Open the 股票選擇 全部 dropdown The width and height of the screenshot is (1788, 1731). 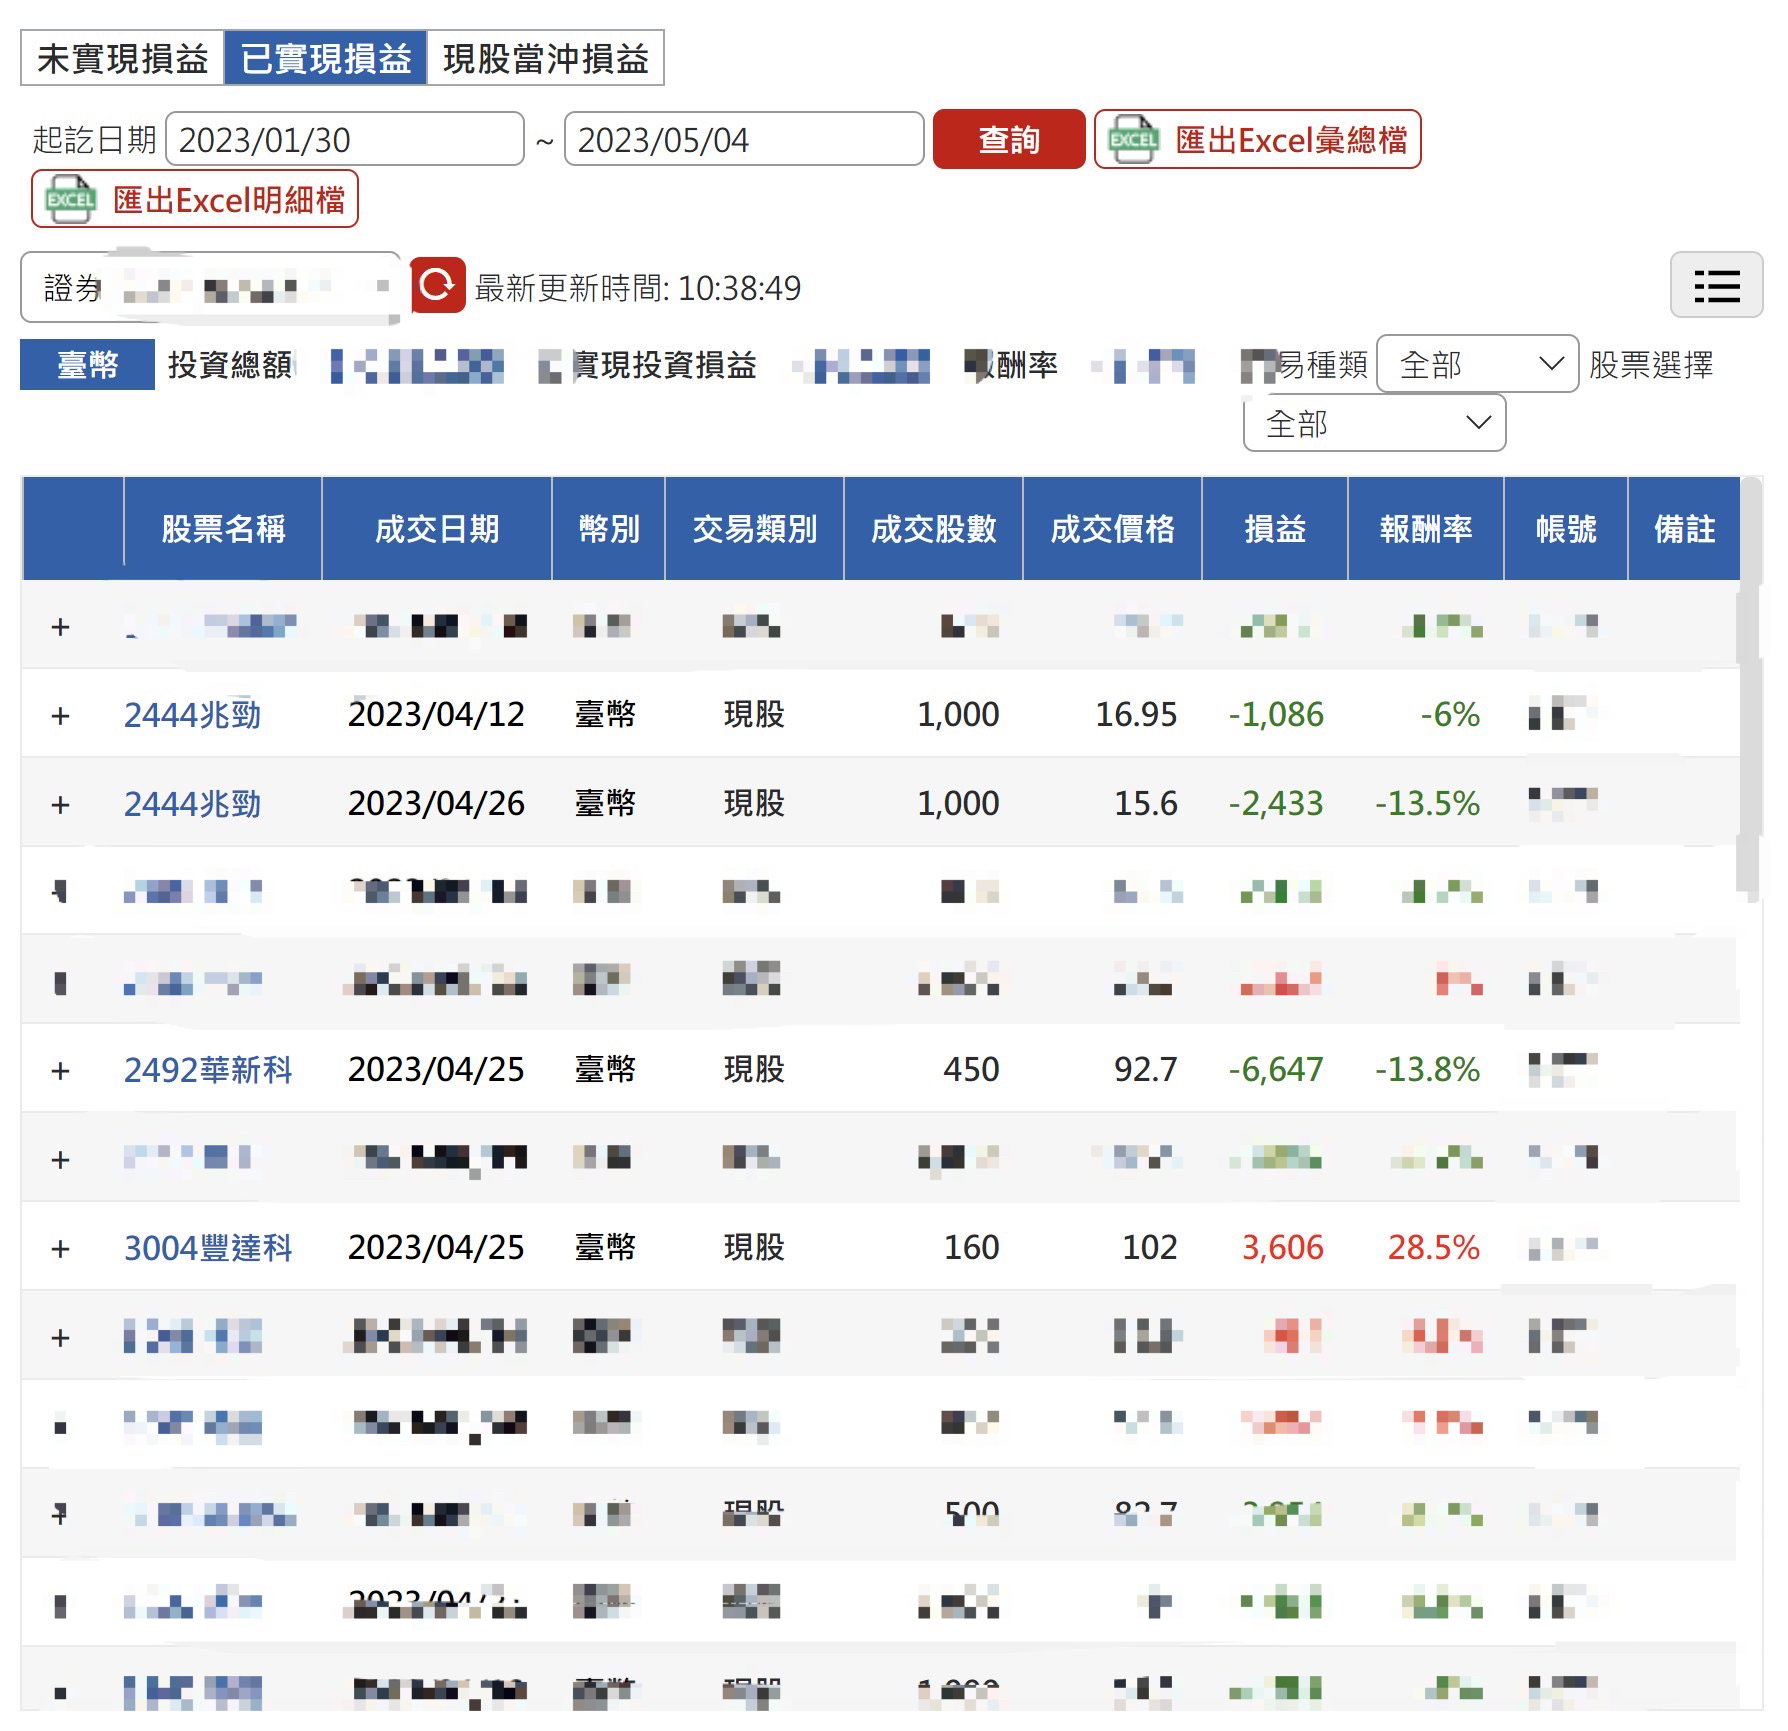[x=1374, y=423]
